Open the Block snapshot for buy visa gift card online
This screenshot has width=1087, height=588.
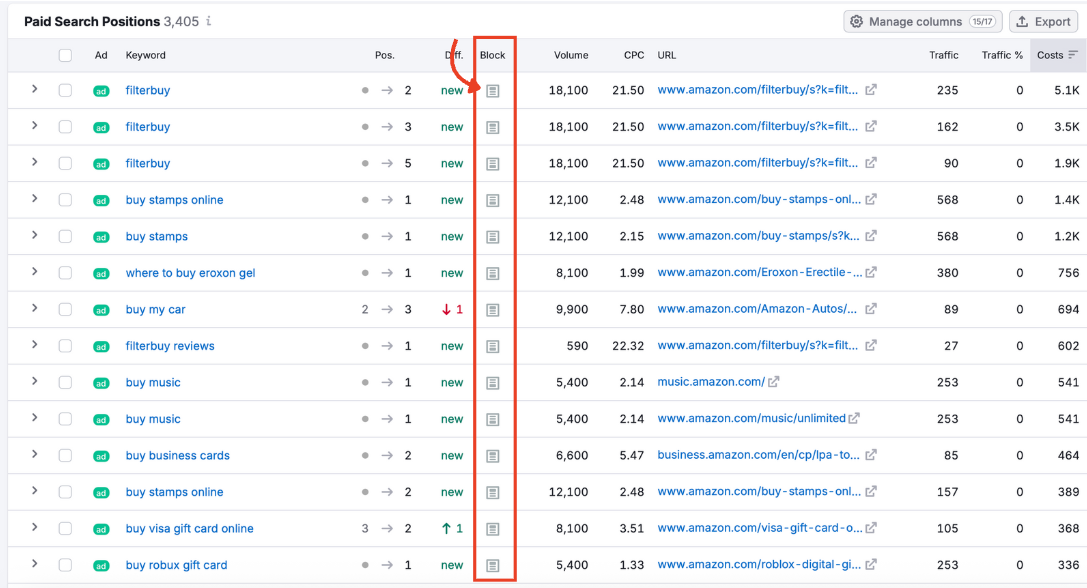(x=493, y=528)
